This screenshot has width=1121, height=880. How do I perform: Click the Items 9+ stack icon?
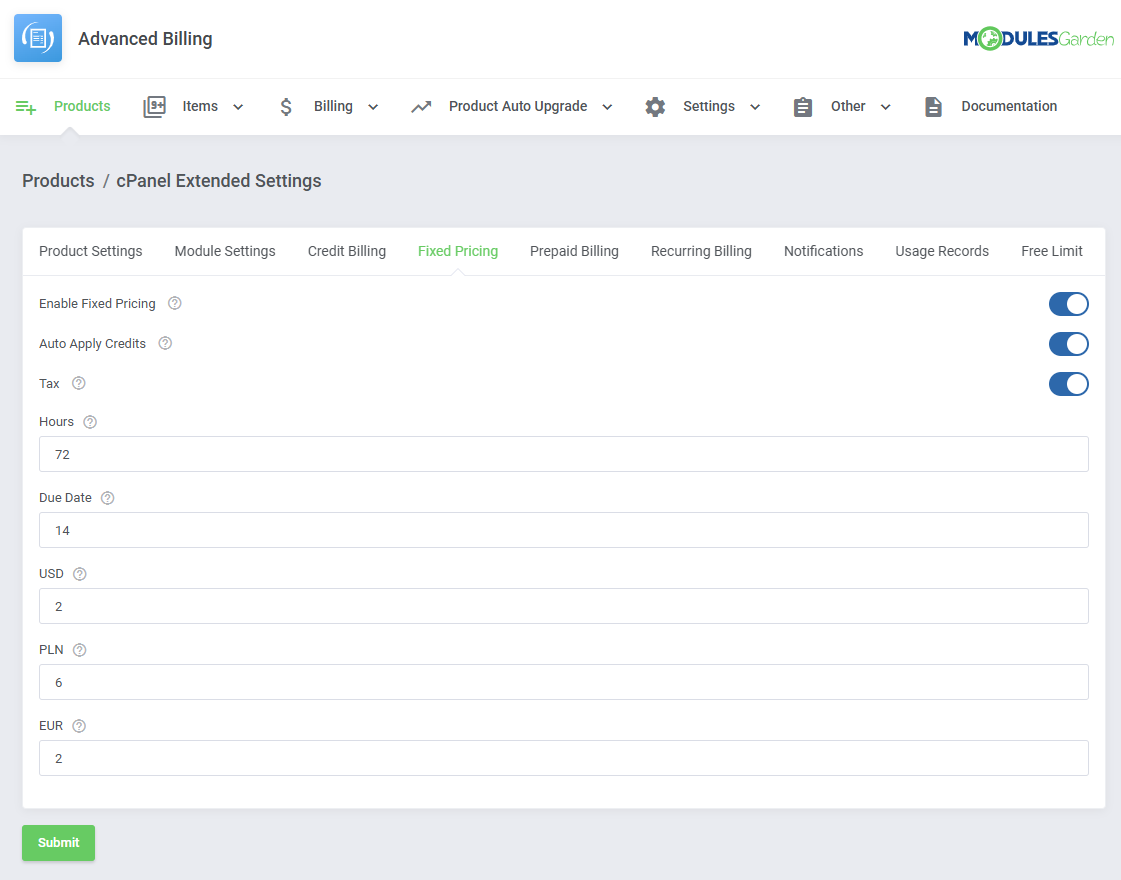[154, 107]
